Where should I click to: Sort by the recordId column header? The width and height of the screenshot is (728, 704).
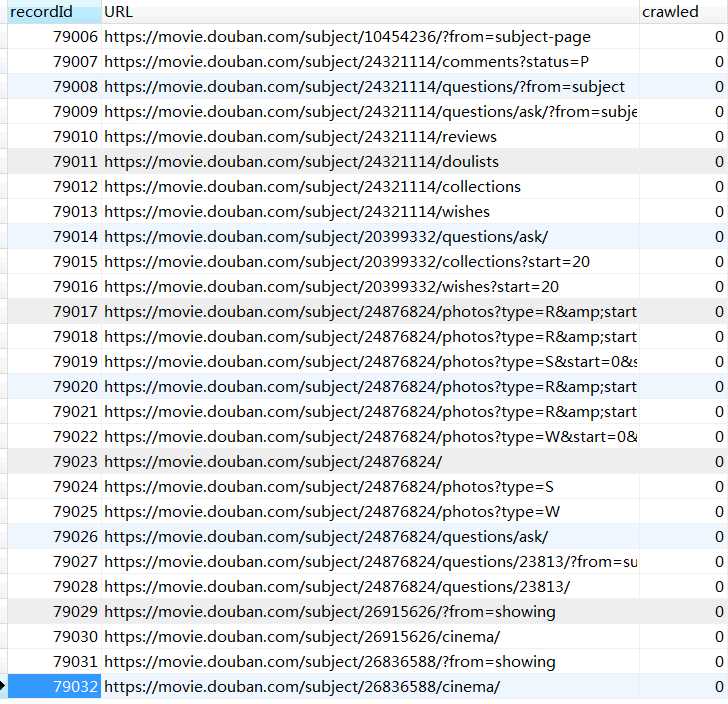54,12
